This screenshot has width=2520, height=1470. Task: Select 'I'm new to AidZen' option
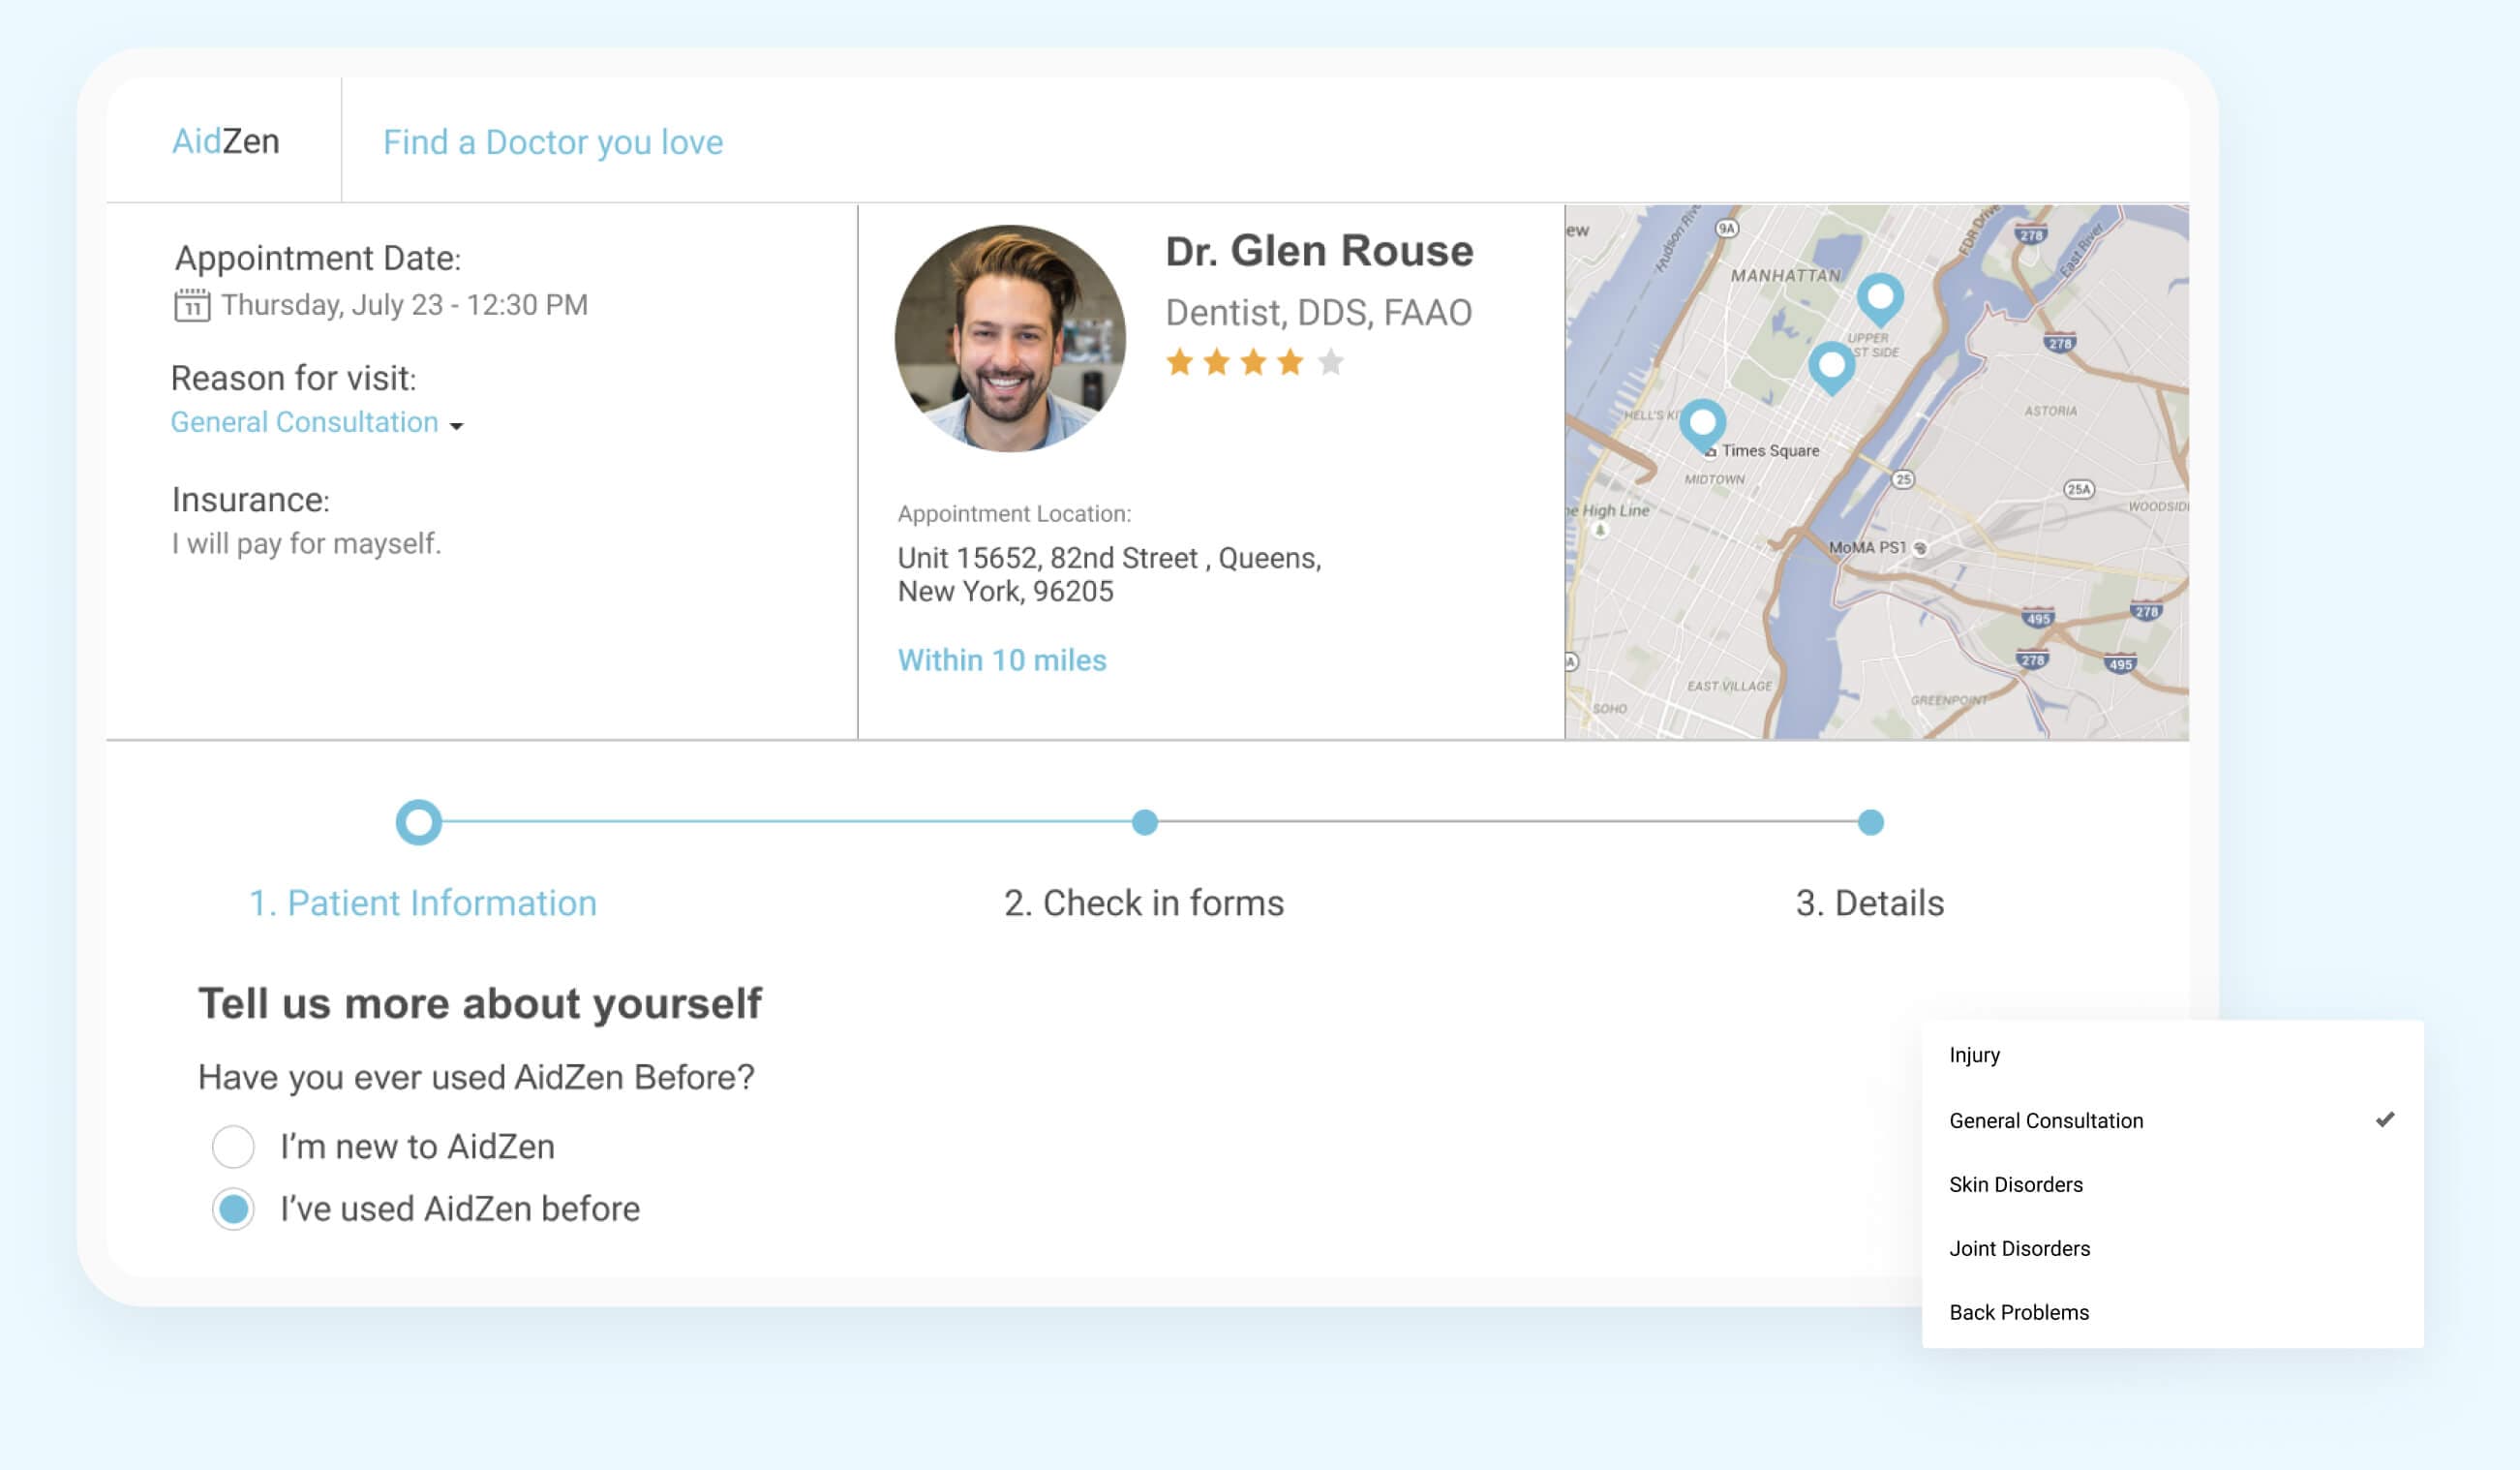click(x=233, y=1147)
